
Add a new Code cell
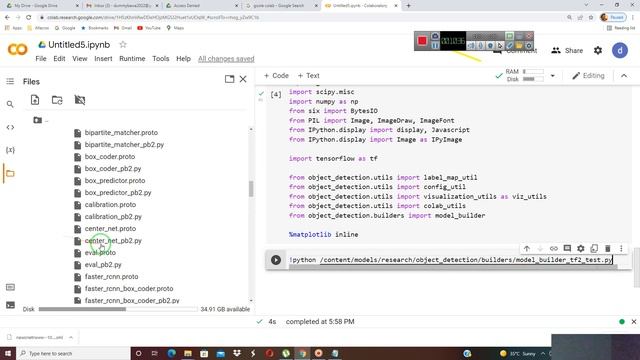tap(276, 76)
